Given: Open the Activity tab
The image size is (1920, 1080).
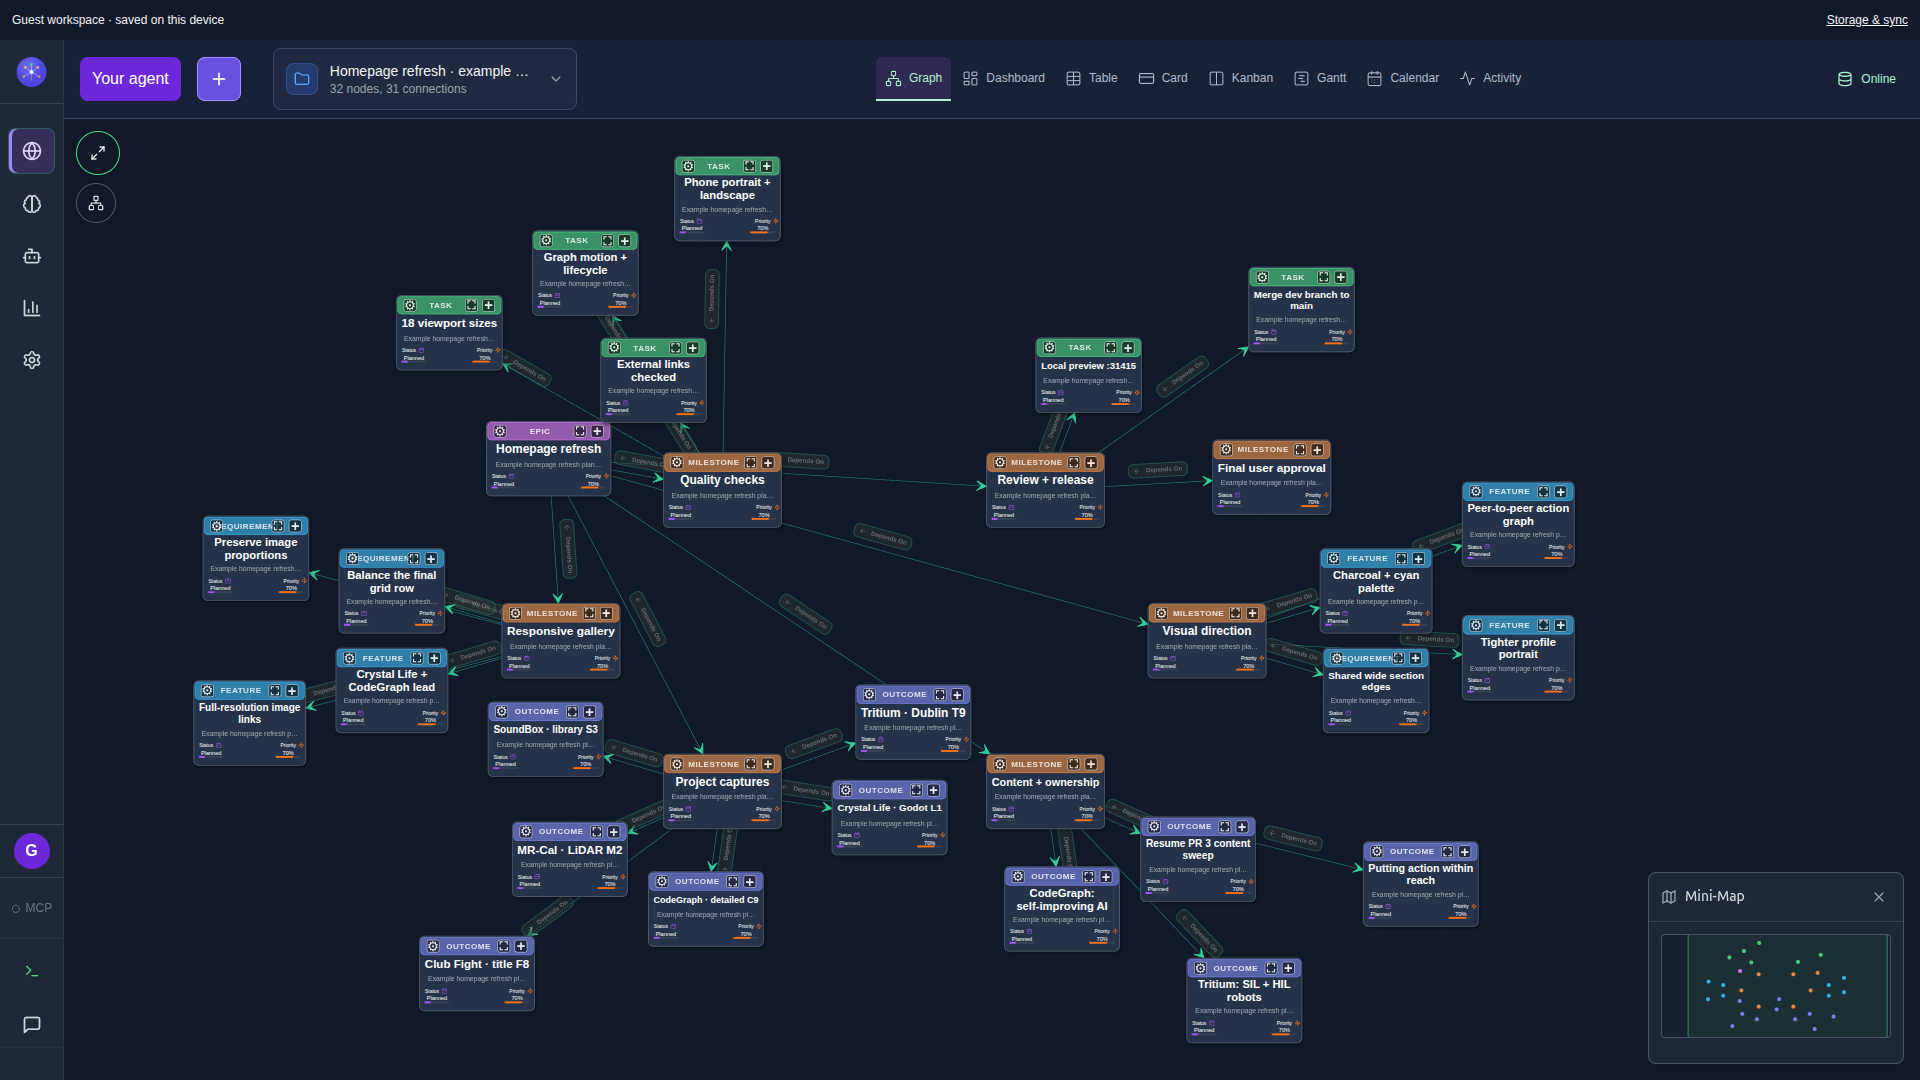Looking at the screenshot, I should coord(1490,78).
